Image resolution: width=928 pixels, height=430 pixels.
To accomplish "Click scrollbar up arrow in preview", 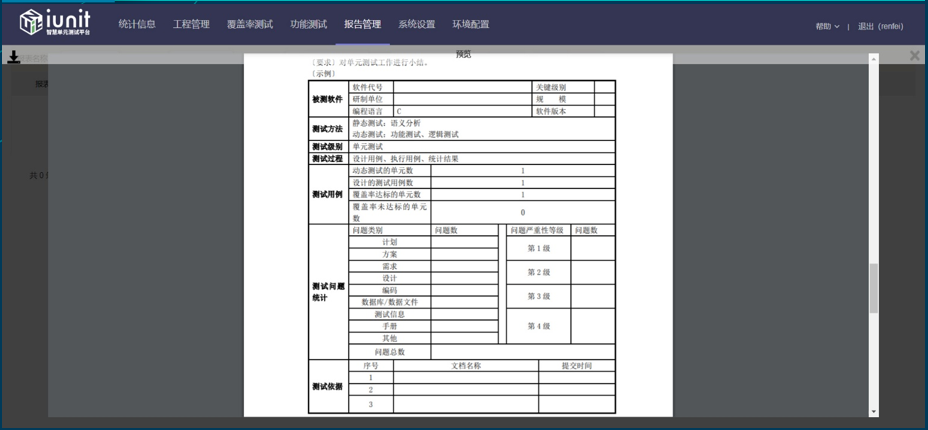I will 874,59.
